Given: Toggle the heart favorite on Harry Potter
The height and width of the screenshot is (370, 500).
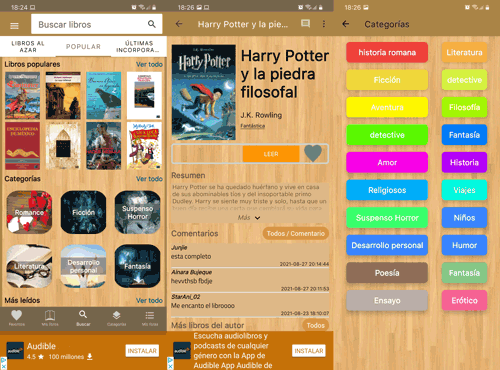Looking at the screenshot, I should [313, 153].
